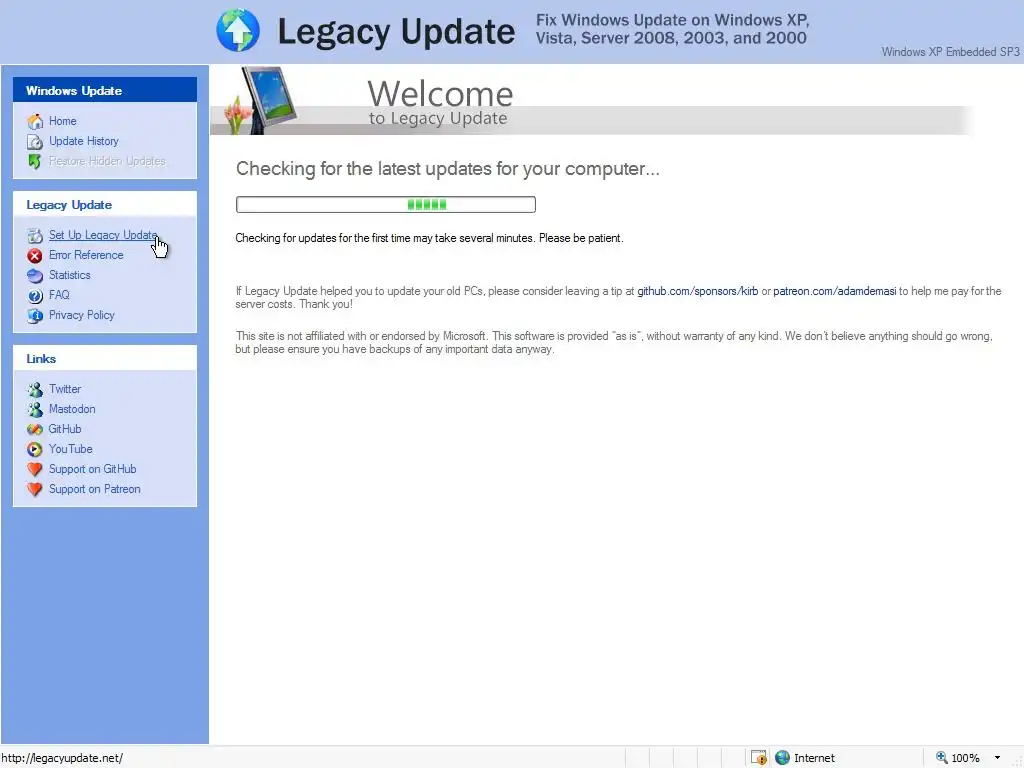
Task: Click the 'Internet' zone label
Action: [814, 758]
